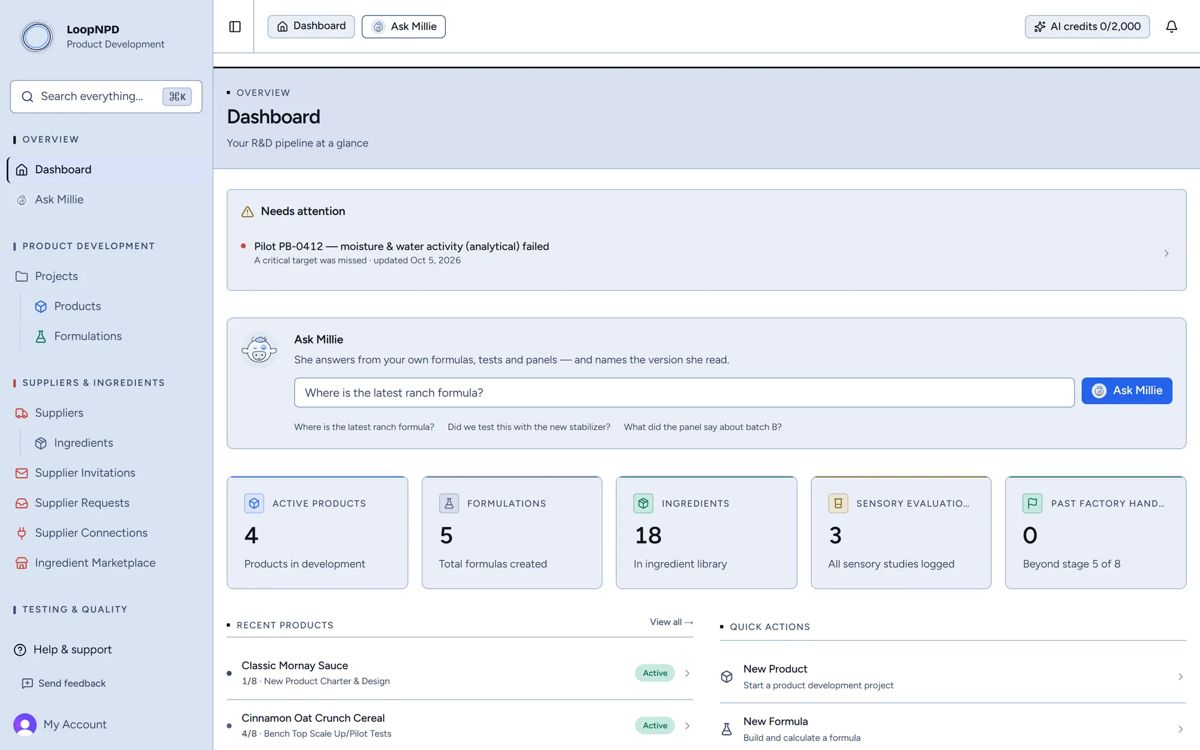Click the AI credits 0/2,000 button

pyautogui.click(x=1087, y=27)
